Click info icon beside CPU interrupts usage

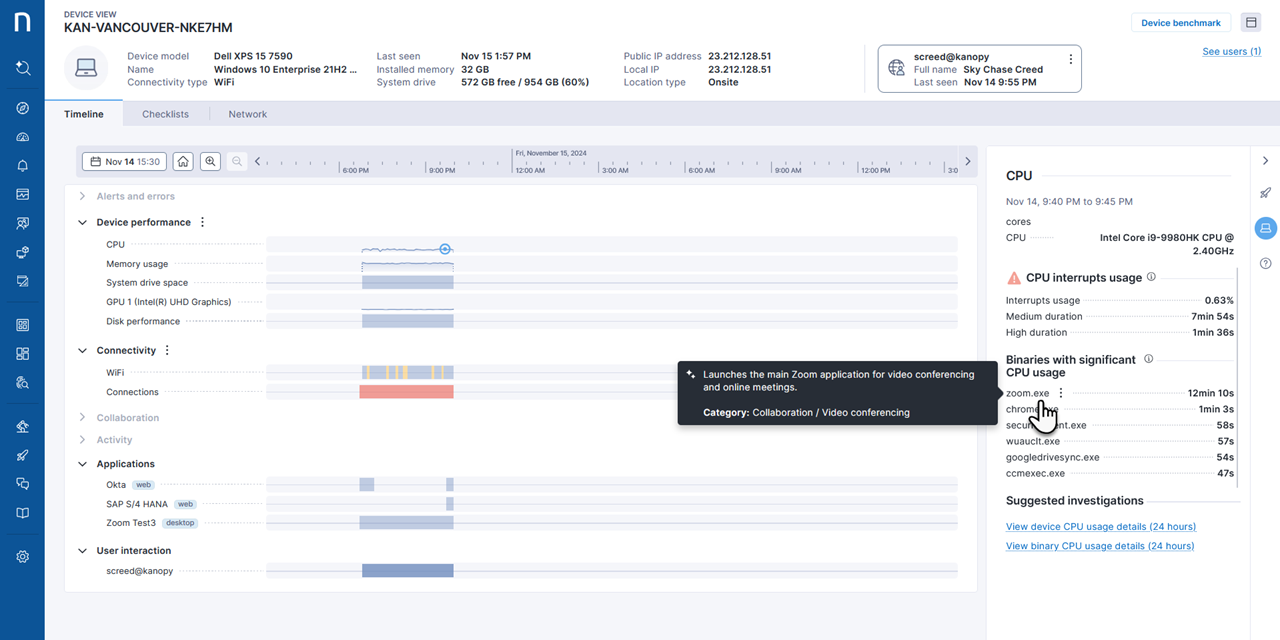(x=1151, y=277)
